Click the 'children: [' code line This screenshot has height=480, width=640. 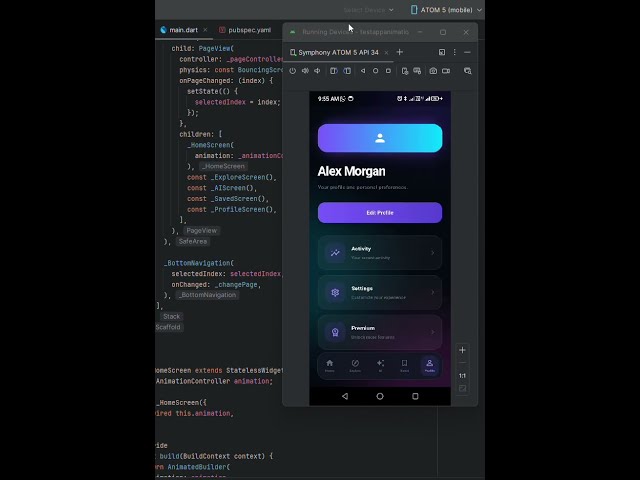tap(200, 134)
